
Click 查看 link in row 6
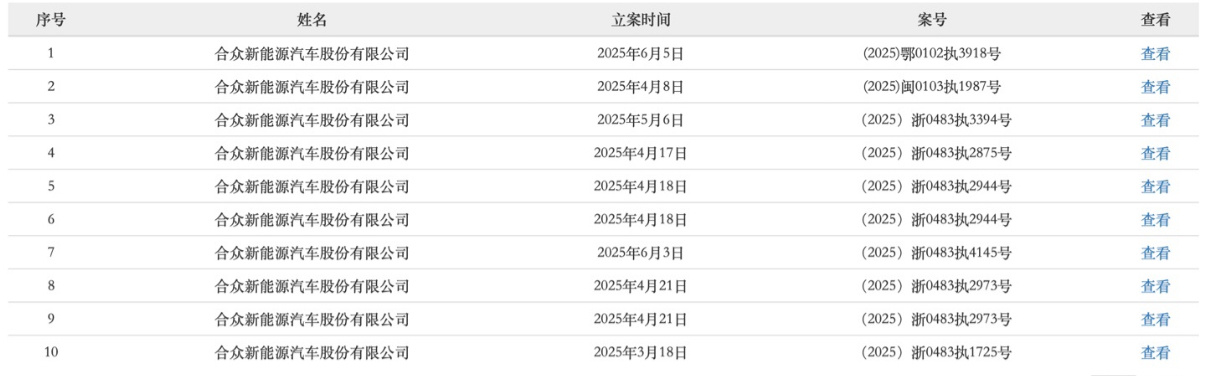[1155, 219]
